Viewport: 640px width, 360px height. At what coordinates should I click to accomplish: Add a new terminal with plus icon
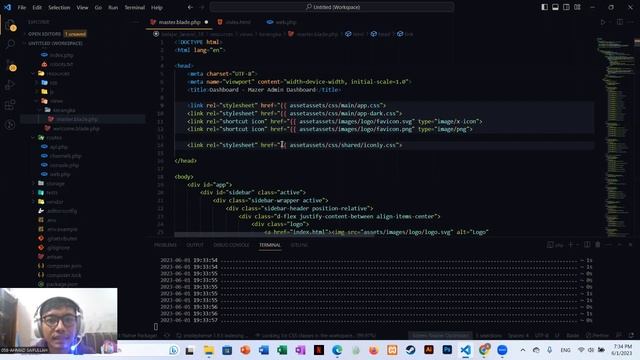tap(571, 244)
